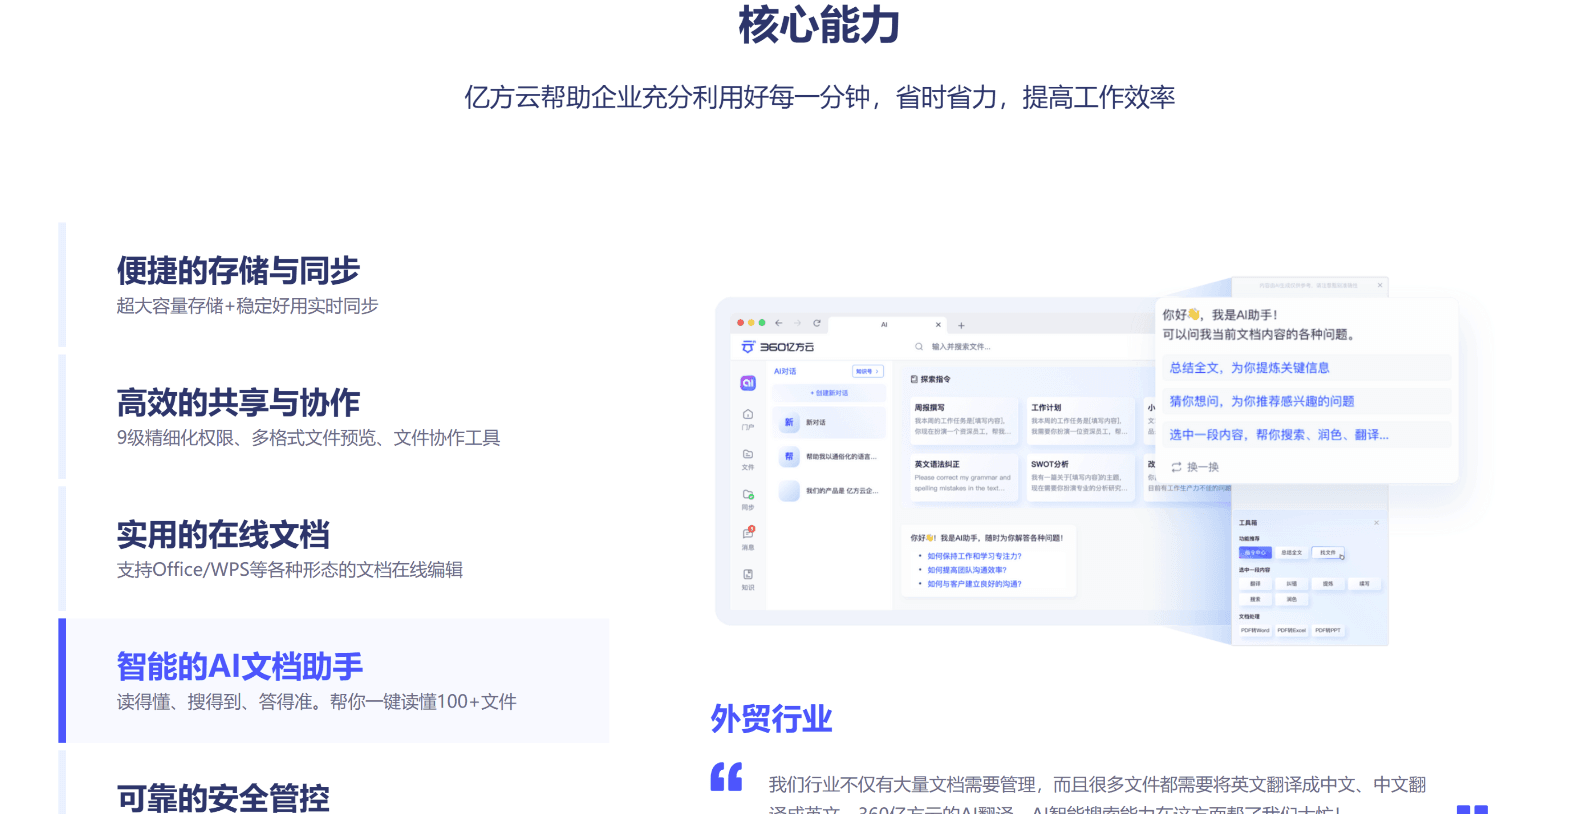This screenshot has height=814, width=1576.
Task: Close the 工具箱 toolbox panel
Action: pos(1376,522)
